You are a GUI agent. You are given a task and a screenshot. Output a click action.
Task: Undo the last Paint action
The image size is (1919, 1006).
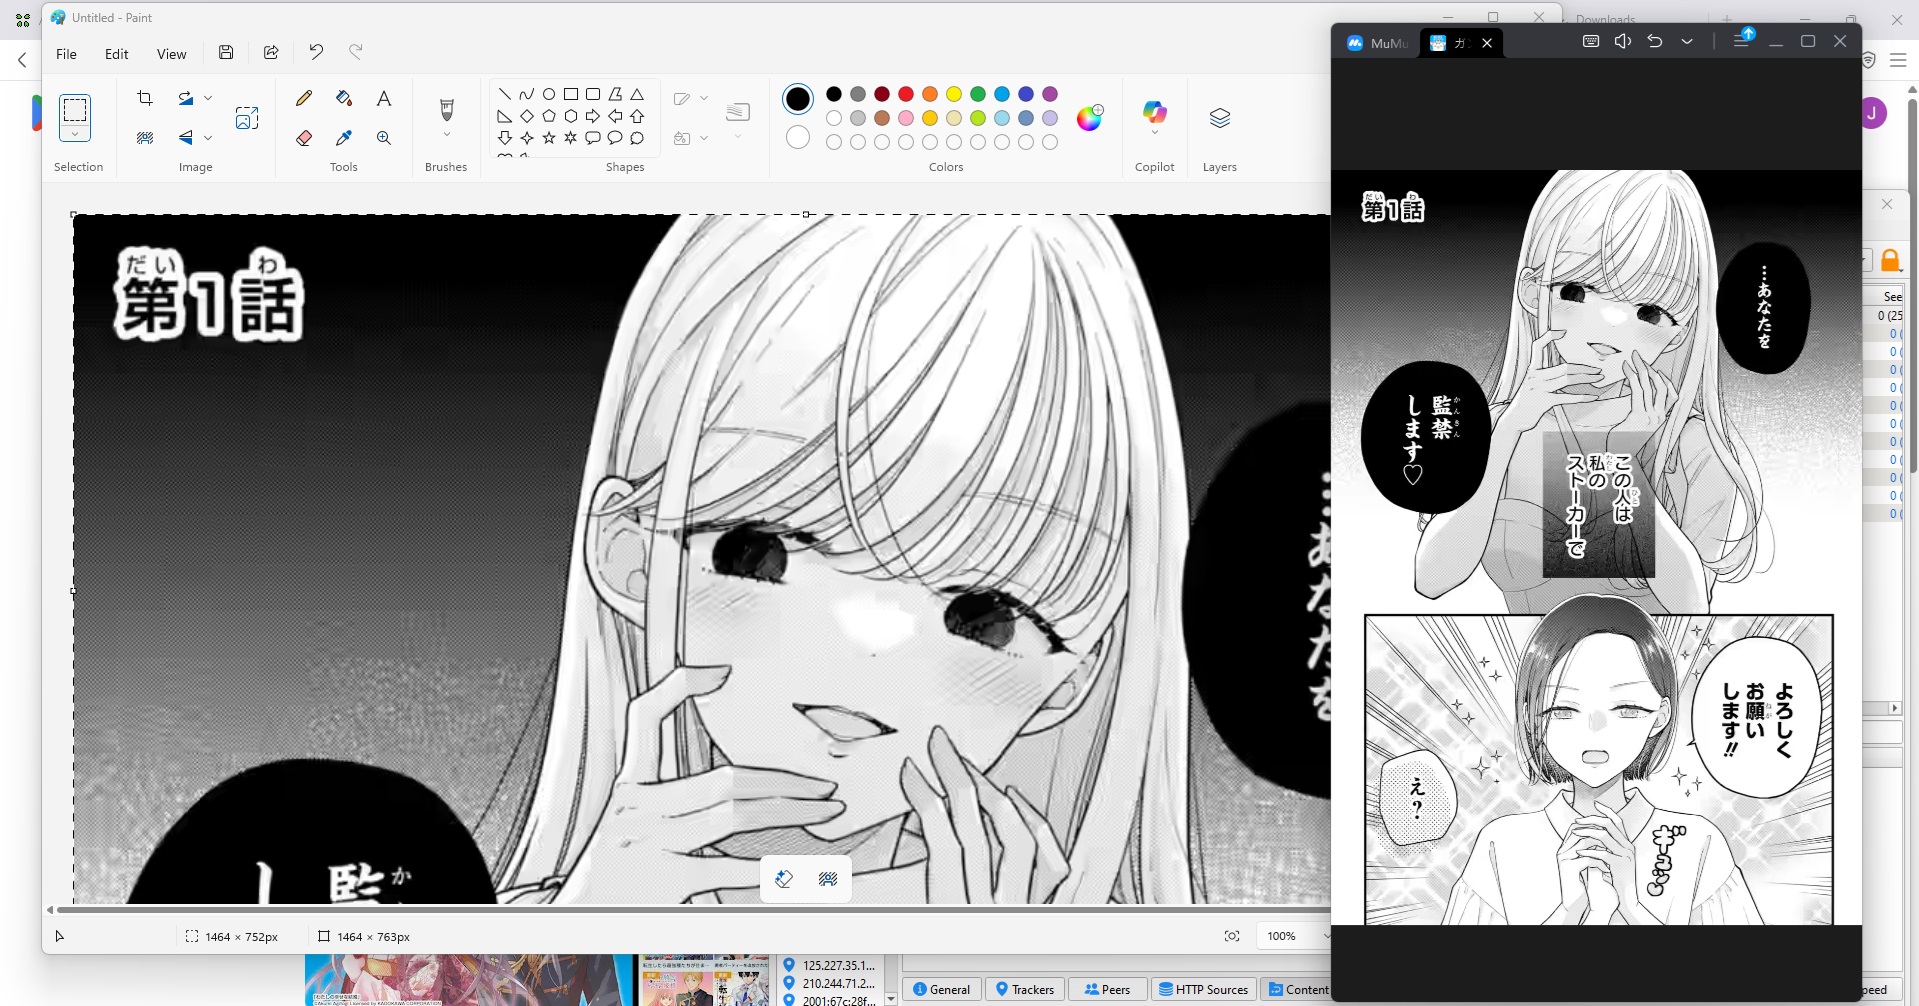[316, 52]
